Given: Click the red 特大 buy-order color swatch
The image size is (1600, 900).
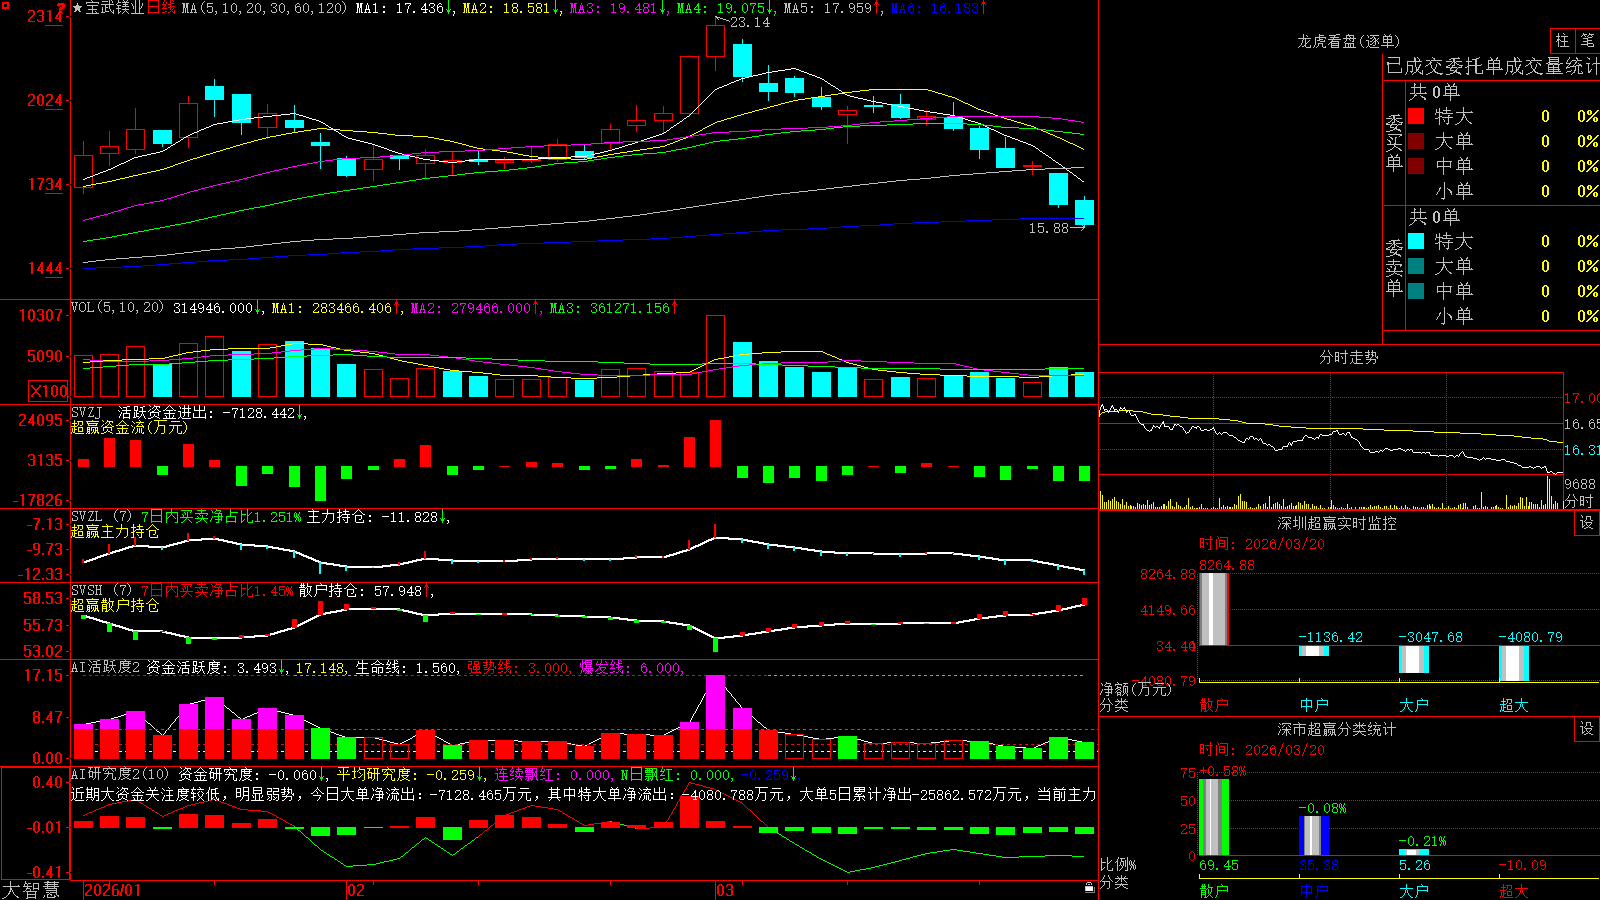Looking at the screenshot, I should tap(1416, 116).
